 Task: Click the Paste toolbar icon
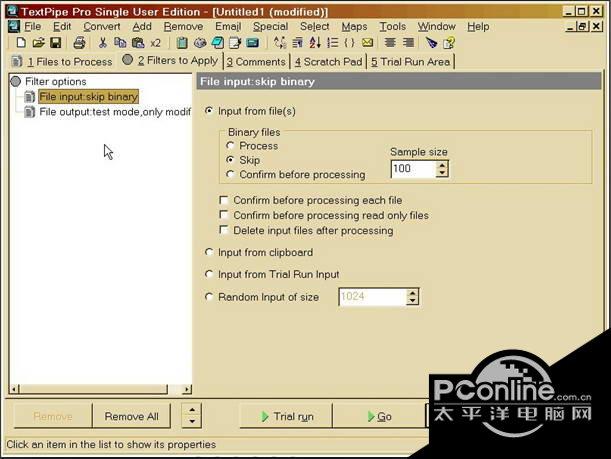(138, 42)
